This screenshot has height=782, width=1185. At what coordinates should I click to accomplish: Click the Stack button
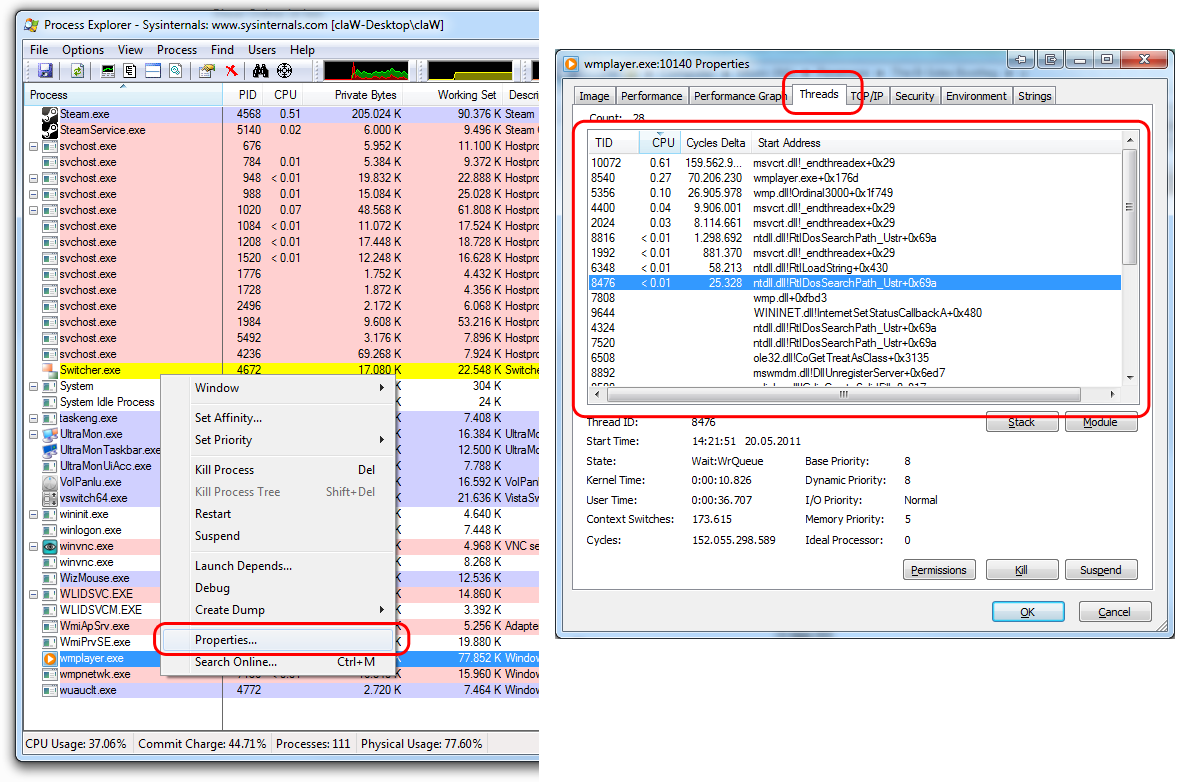point(1021,422)
